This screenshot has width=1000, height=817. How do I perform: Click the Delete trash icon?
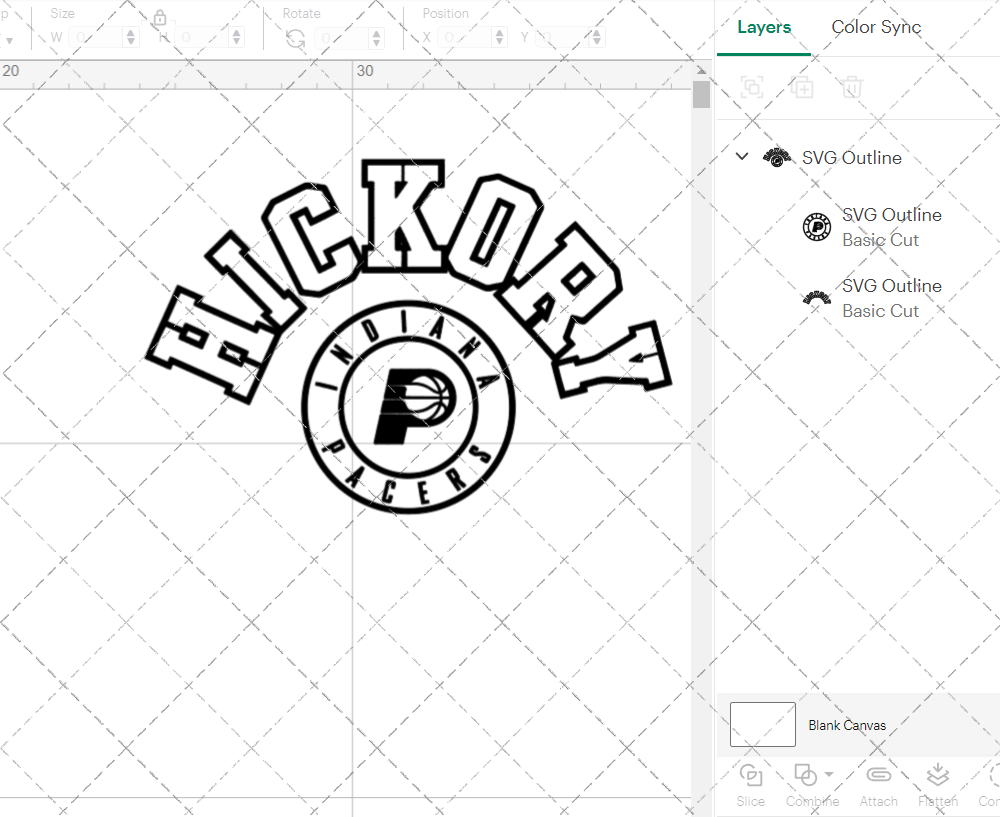pos(851,87)
